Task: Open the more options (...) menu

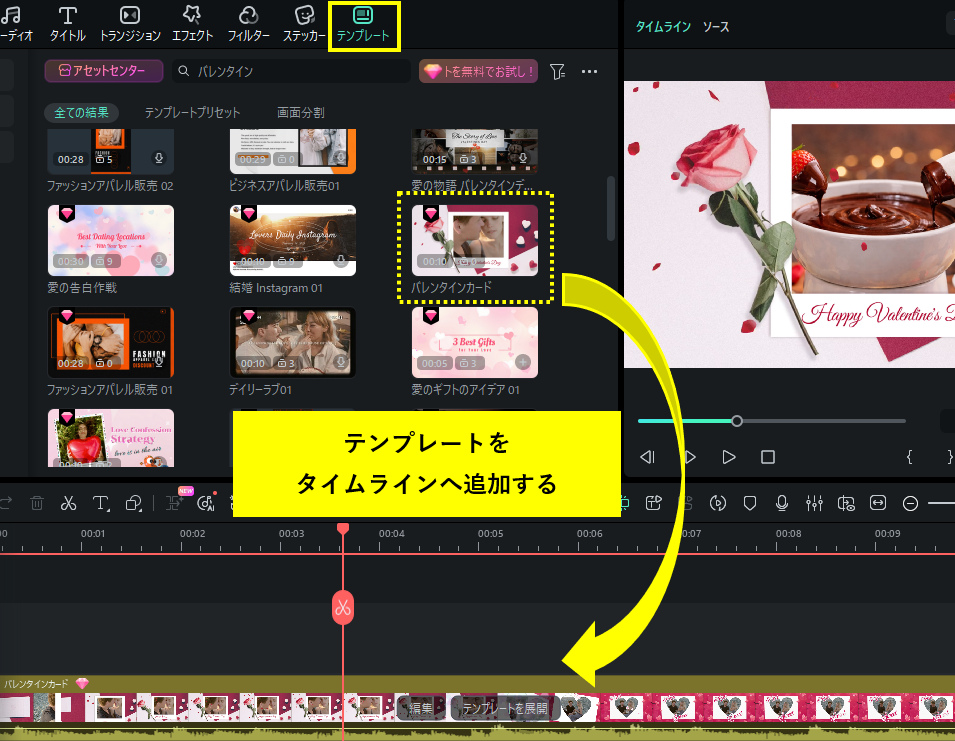Action: pyautogui.click(x=589, y=71)
